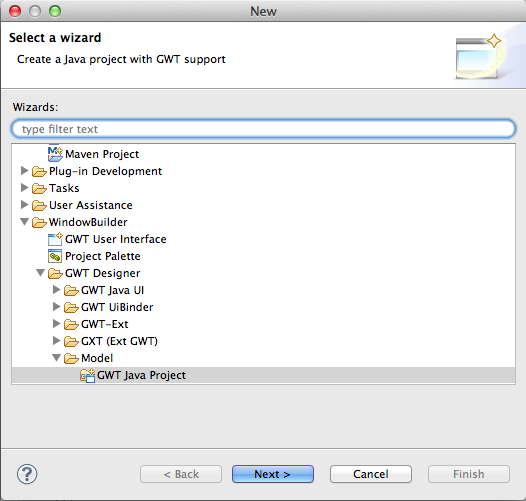Screen dimensions: 526x501
Task: Click the GWT User Interface wizard icon
Action: pyautogui.click(x=55, y=239)
